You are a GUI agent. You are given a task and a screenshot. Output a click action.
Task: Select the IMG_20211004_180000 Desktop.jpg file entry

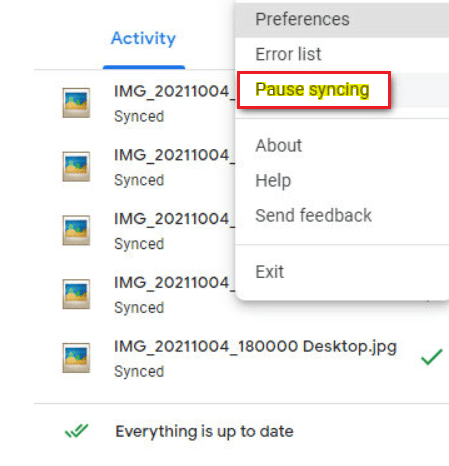click(241, 358)
